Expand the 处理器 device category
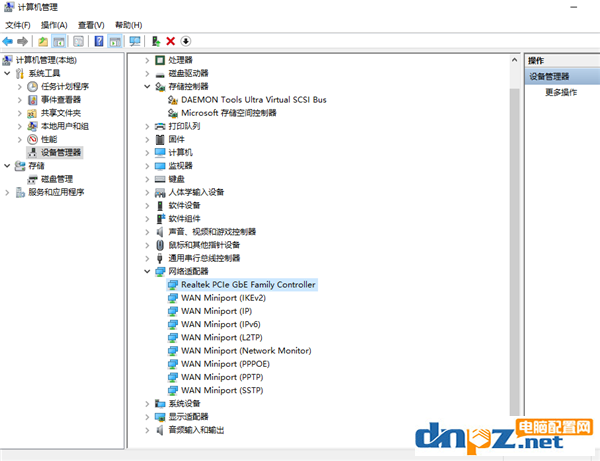600x461 pixels. pos(147,60)
